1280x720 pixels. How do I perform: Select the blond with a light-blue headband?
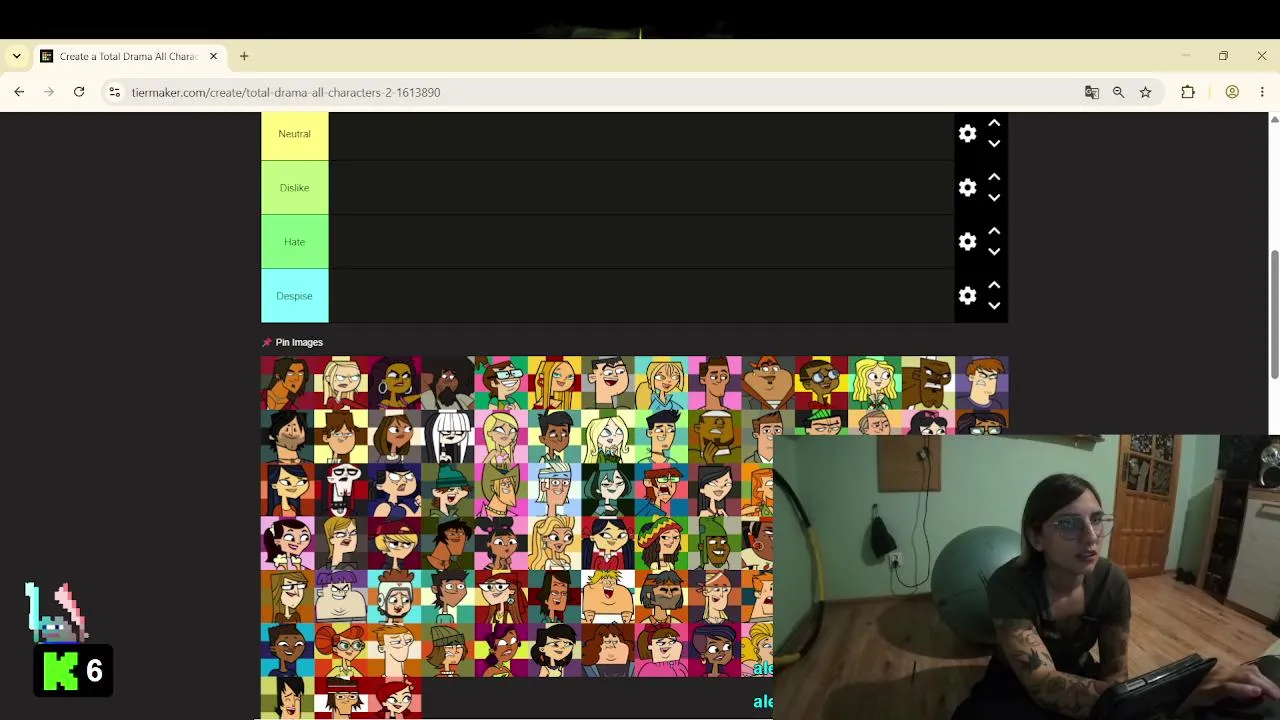pyautogui.click(x=555, y=491)
